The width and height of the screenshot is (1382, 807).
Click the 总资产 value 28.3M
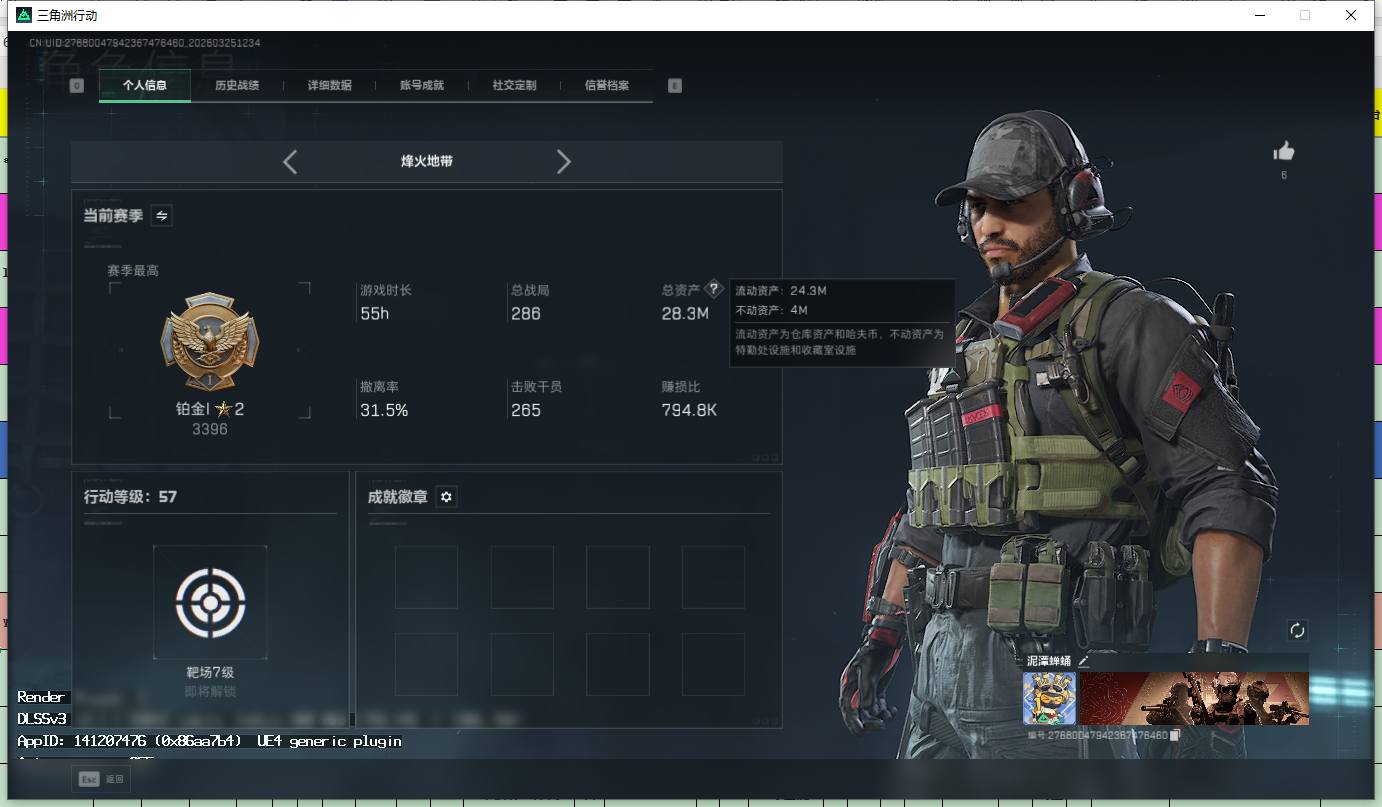click(685, 314)
